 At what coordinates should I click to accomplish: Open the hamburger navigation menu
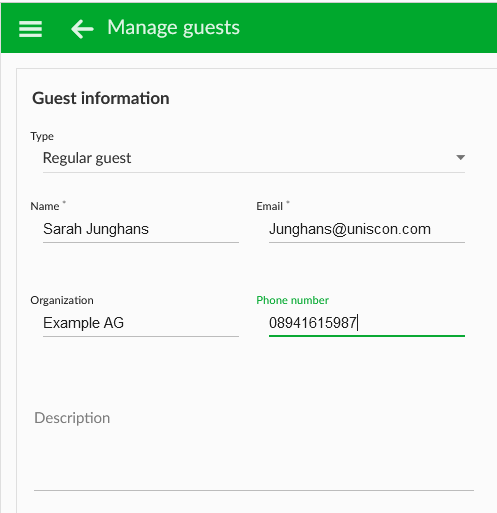coord(30,29)
